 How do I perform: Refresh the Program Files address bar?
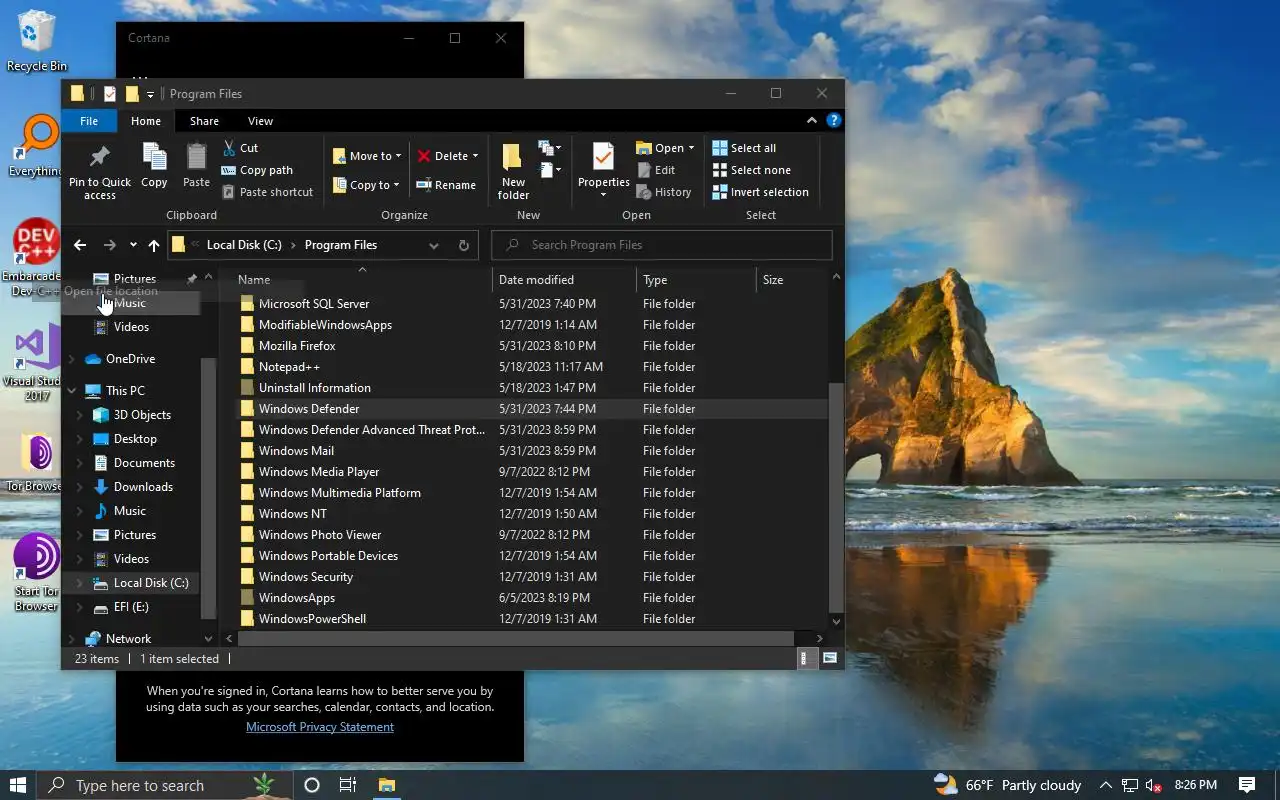[464, 245]
